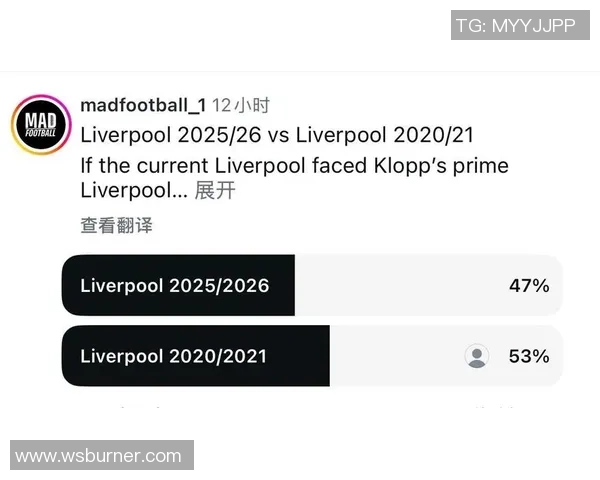Screen dimensions: 600x480
Task: Click the truncated "Liverpool…" text before 展开
Action: click(x=133, y=191)
